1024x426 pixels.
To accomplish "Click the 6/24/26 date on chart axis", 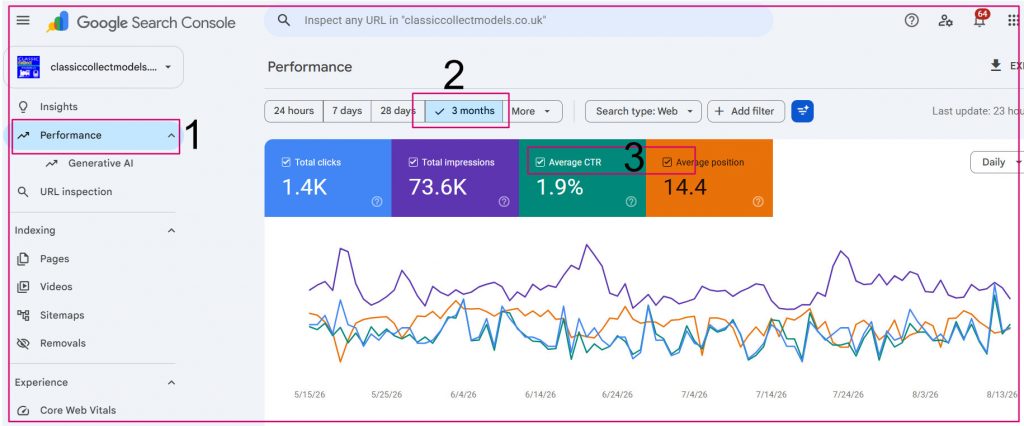I will 617,395.
